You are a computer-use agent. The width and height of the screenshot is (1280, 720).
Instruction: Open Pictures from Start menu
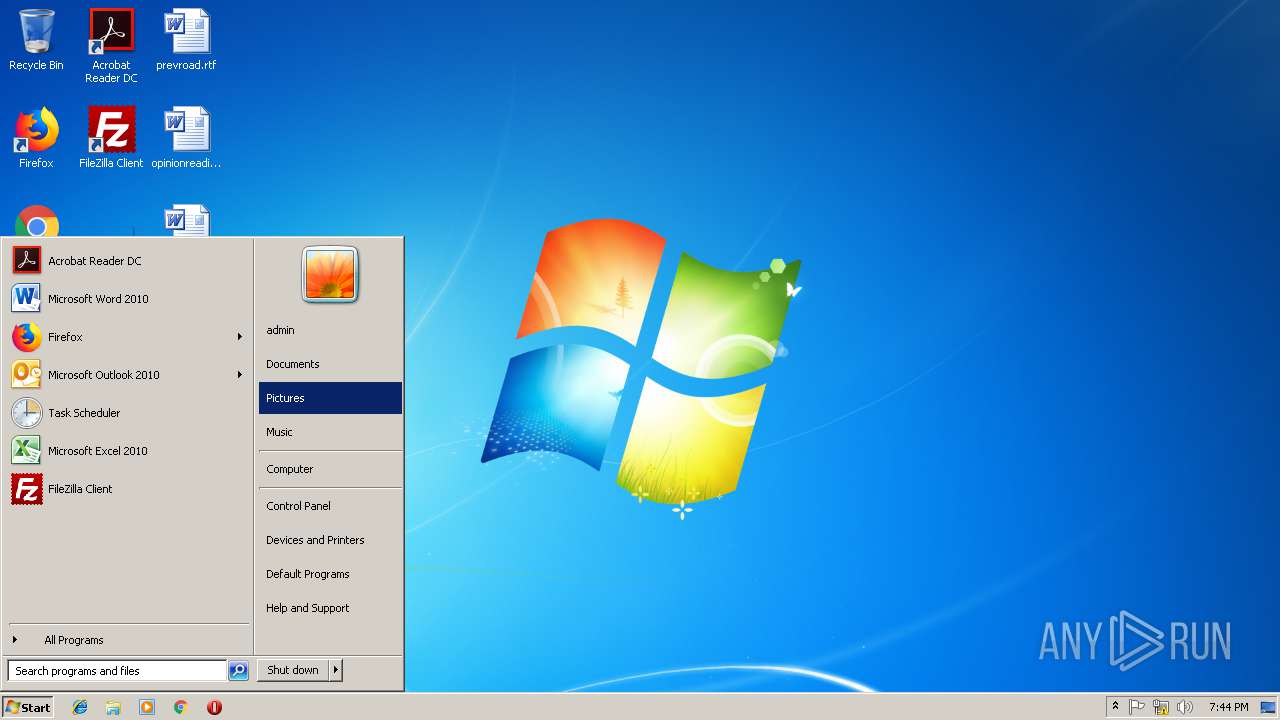(330, 398)
